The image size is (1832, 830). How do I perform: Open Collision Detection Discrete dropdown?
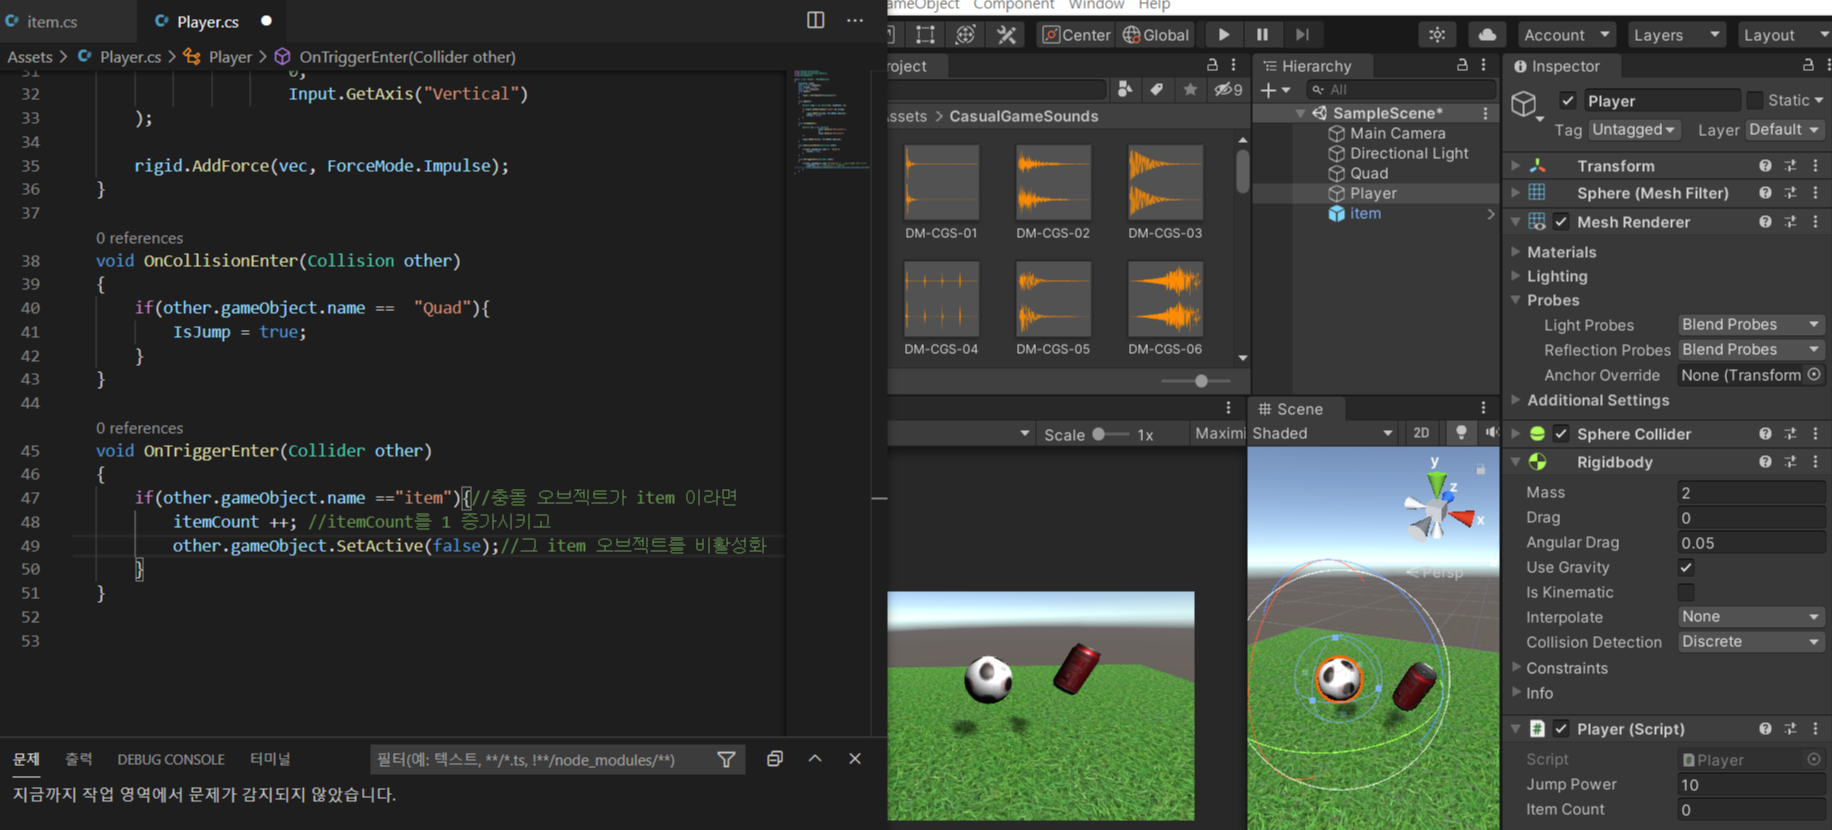tap(1751, 641)
